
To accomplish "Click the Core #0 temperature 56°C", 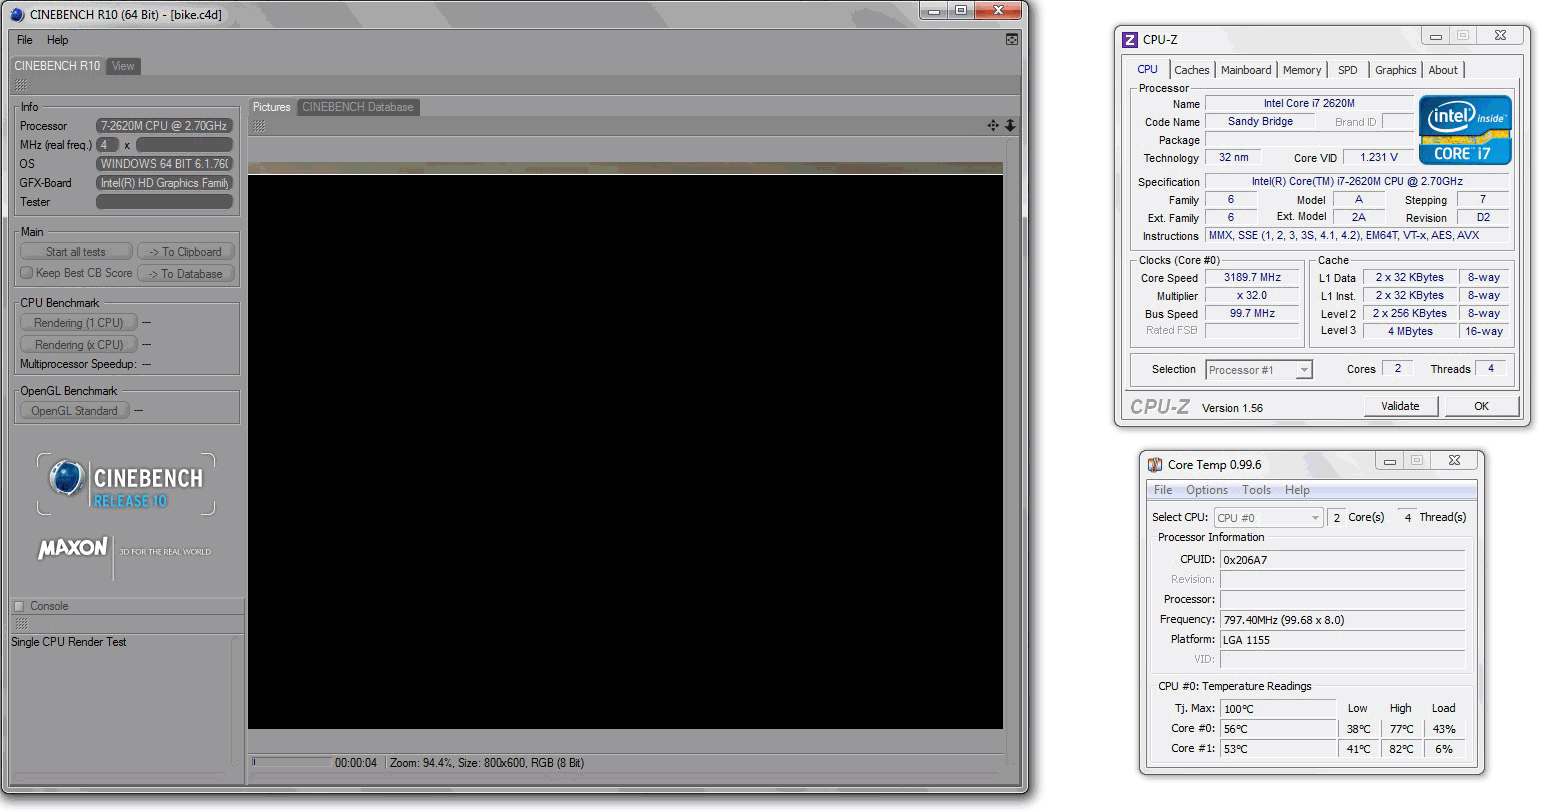I will coord(1278,729).
